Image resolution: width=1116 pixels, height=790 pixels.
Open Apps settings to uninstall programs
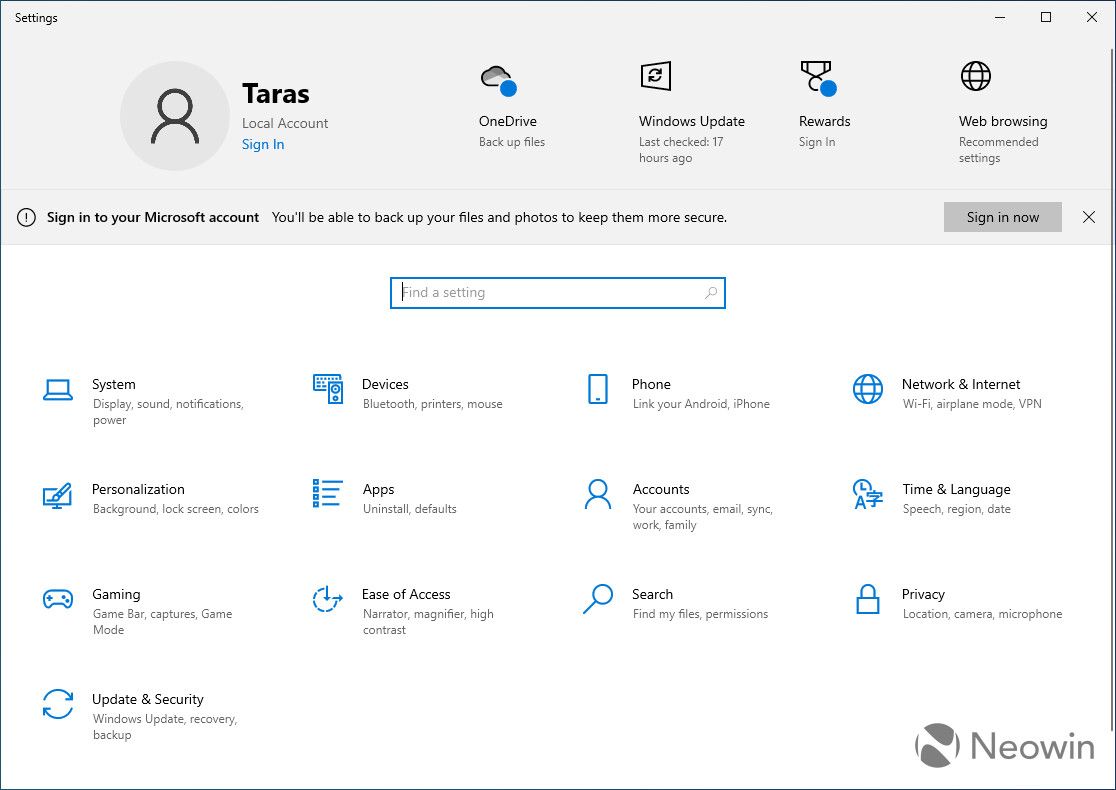pyautogui.click(x=378, y=489)
